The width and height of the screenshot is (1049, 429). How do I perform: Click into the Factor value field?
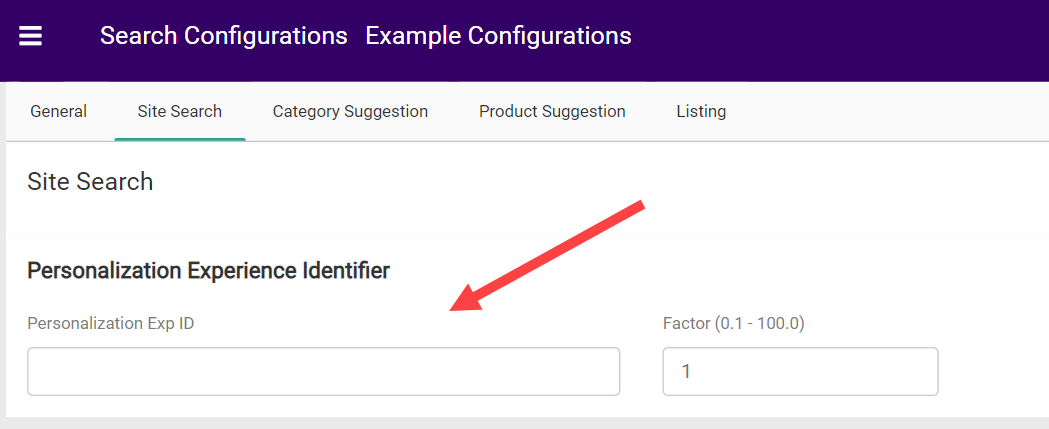800,371
